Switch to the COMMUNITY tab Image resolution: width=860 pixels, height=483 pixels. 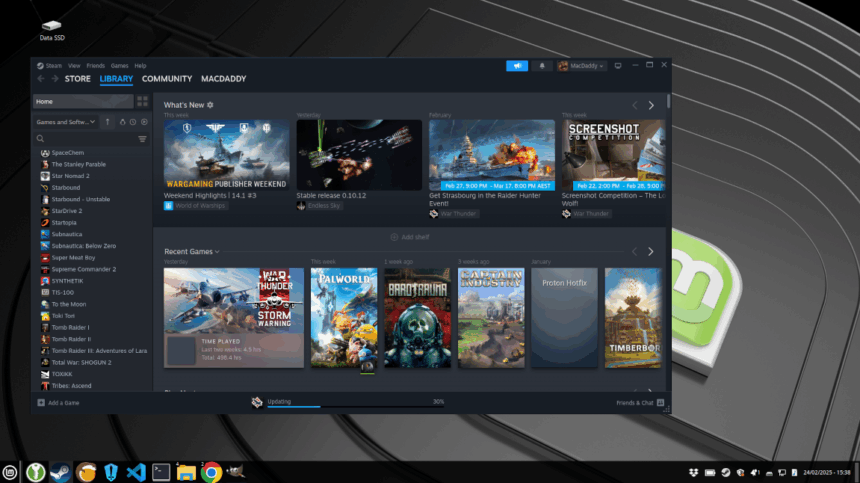click(x=167, y=79)
